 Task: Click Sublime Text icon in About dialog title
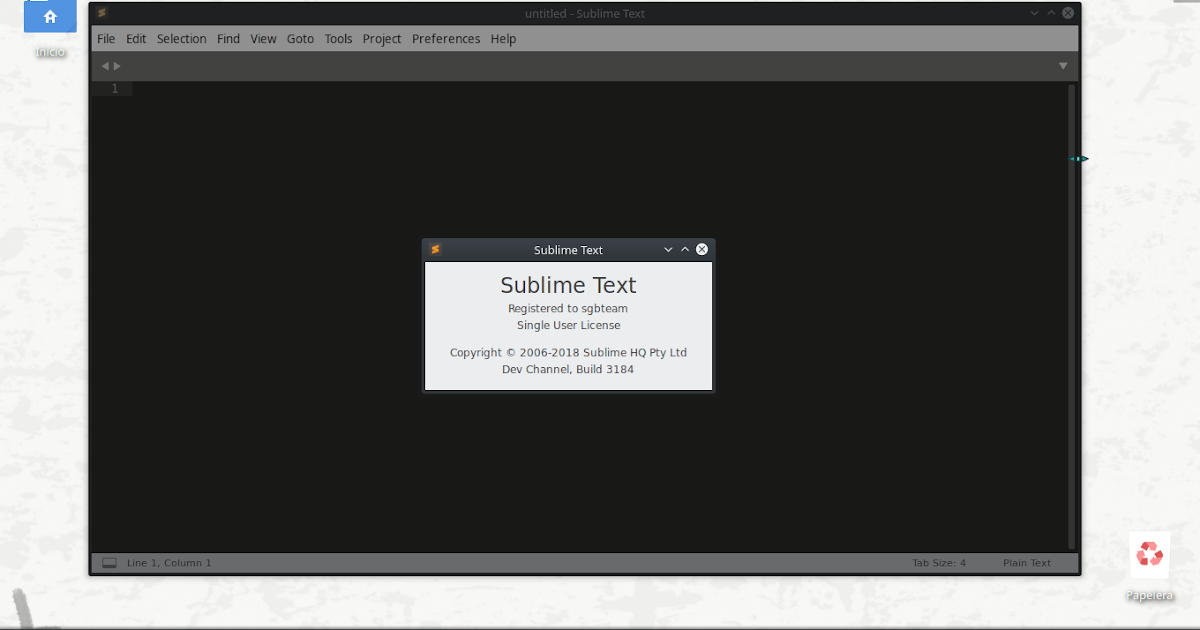pos(435,250)
